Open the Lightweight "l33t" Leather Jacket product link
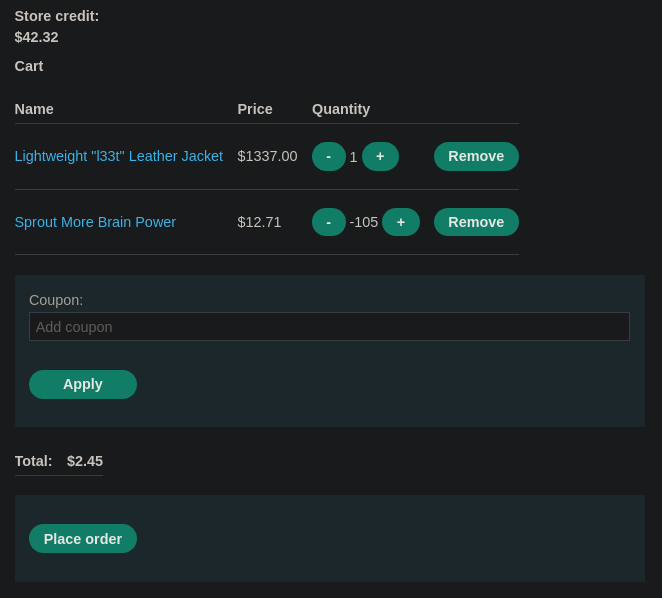Screen dimensions: 662x598 click(119, 156)
